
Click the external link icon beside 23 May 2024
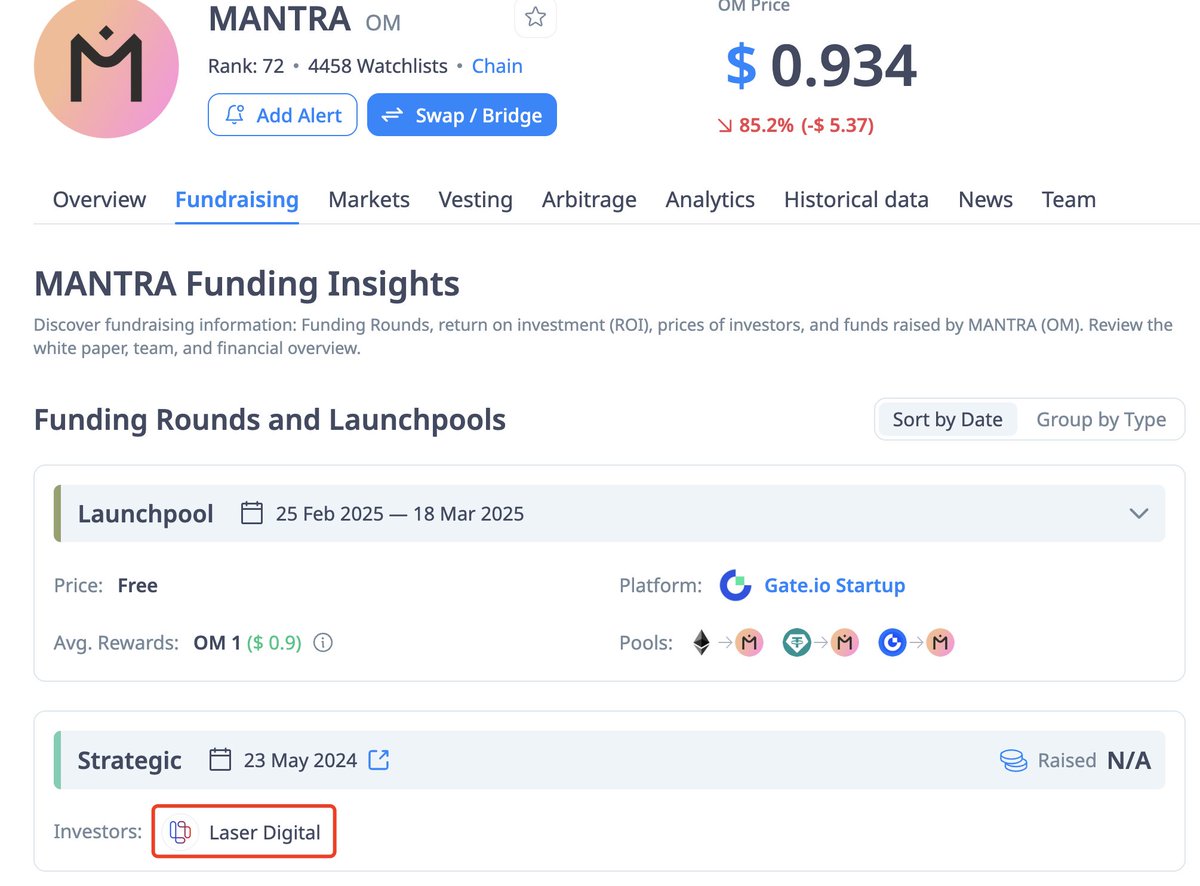pyautogui.click(x=378, y=760)
